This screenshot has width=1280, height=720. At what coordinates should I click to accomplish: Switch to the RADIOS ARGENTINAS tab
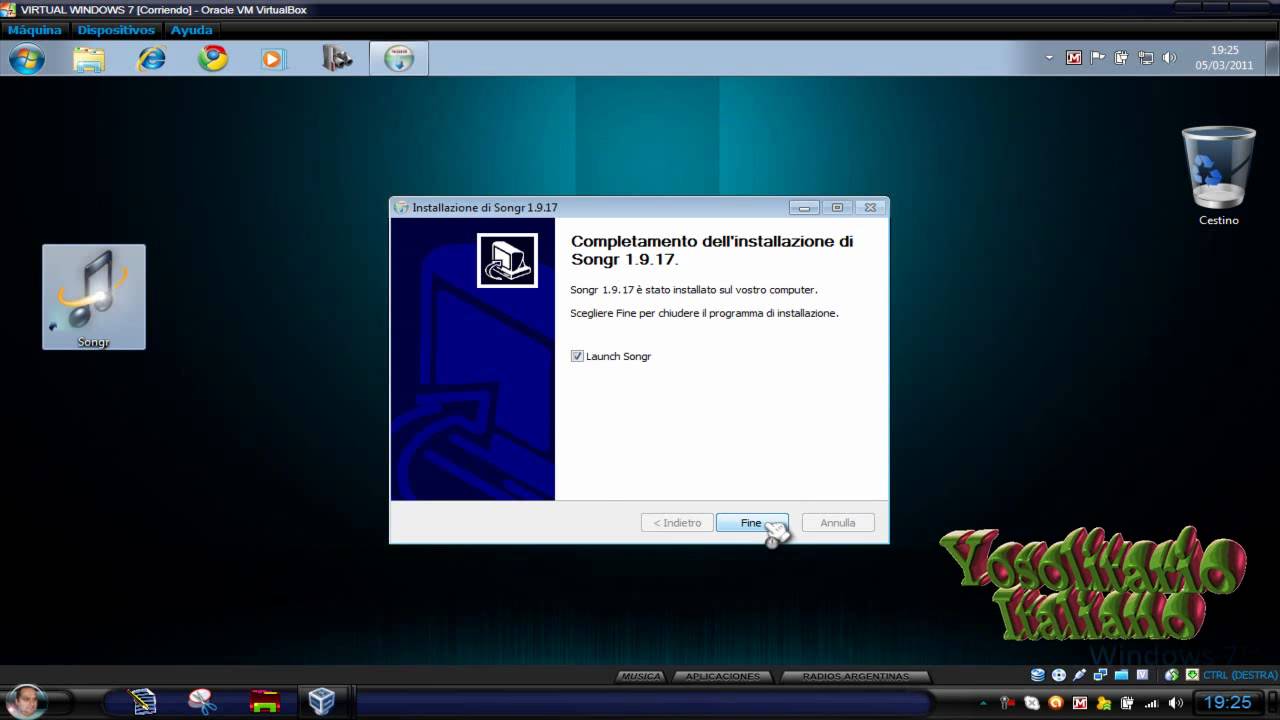coord(855,676)
